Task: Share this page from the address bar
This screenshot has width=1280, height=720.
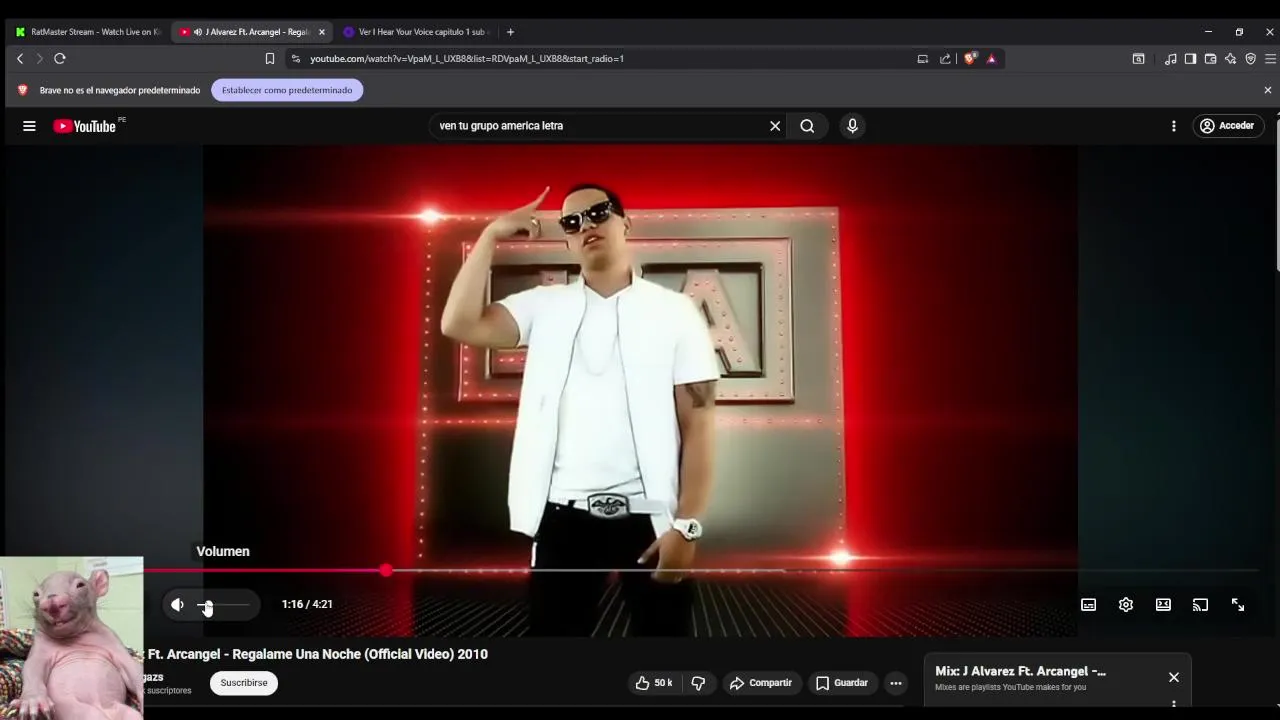Action: (x=945, y=59)
